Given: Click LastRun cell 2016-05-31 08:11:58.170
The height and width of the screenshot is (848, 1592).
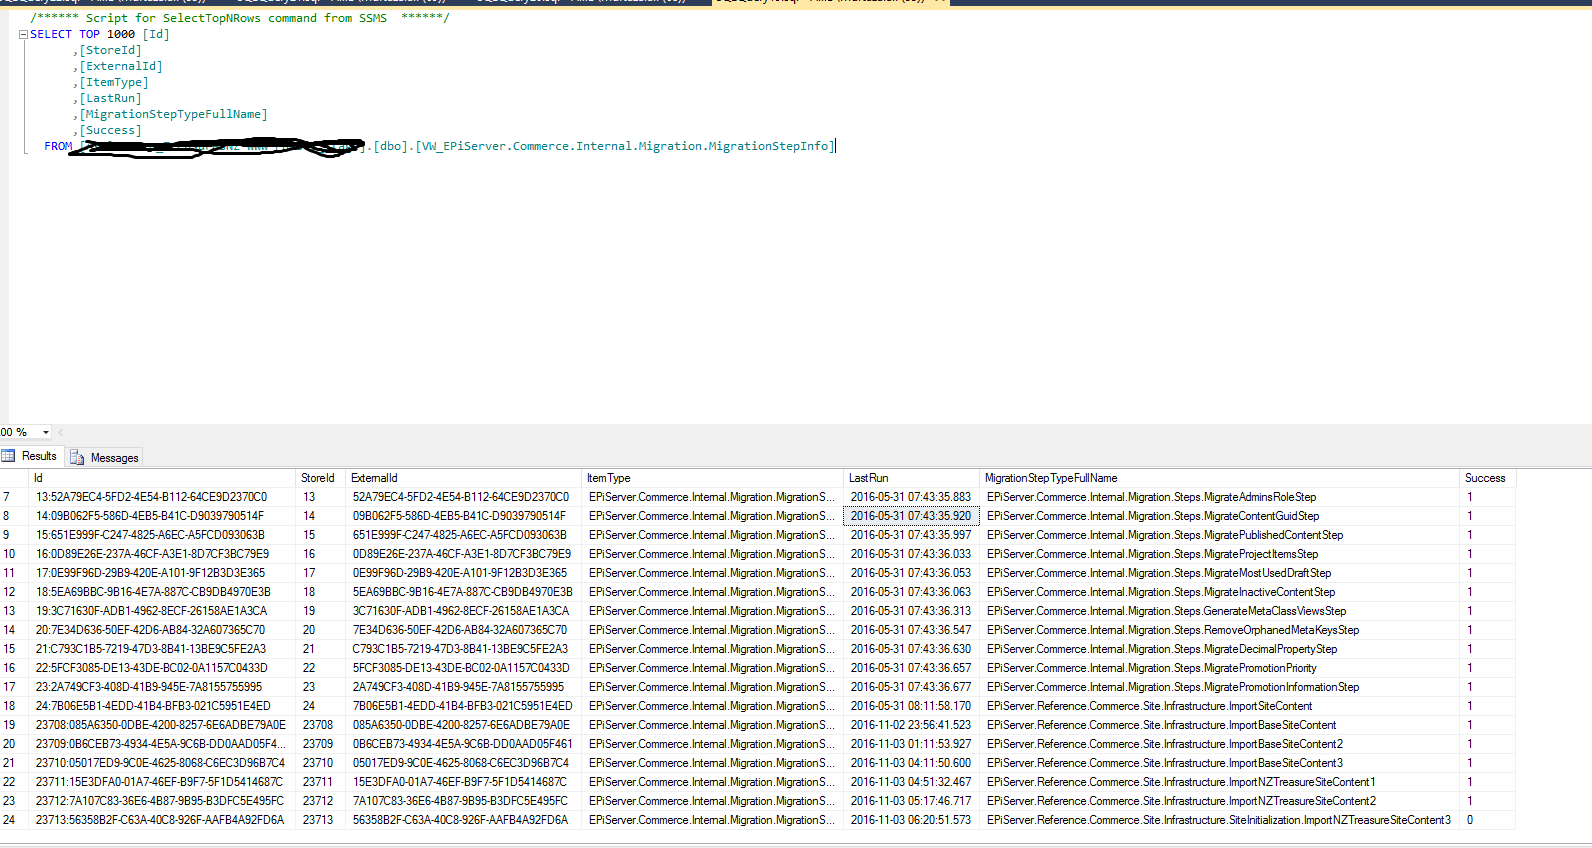Looking at the screenshot, I should tap(912, 706).
